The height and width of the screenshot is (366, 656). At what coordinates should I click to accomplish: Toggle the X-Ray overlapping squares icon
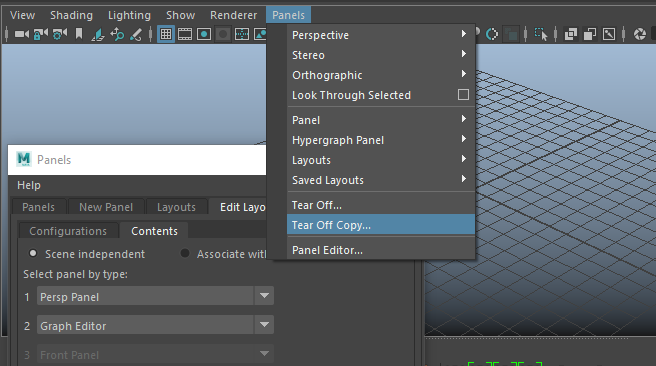pyautogui.click(x=571, y=34)
